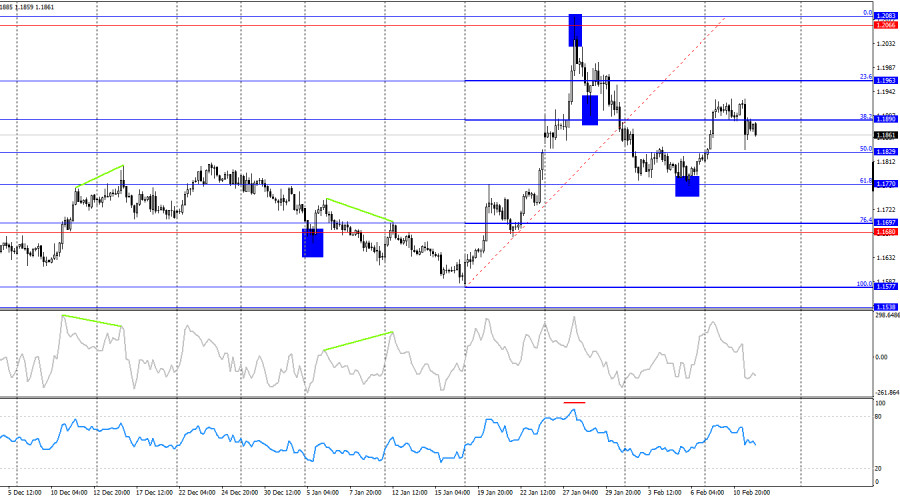This screenshot has width=900, height=500.
Task: Click the 22 Jan 12:00 time label
Action: coord(538,493)
